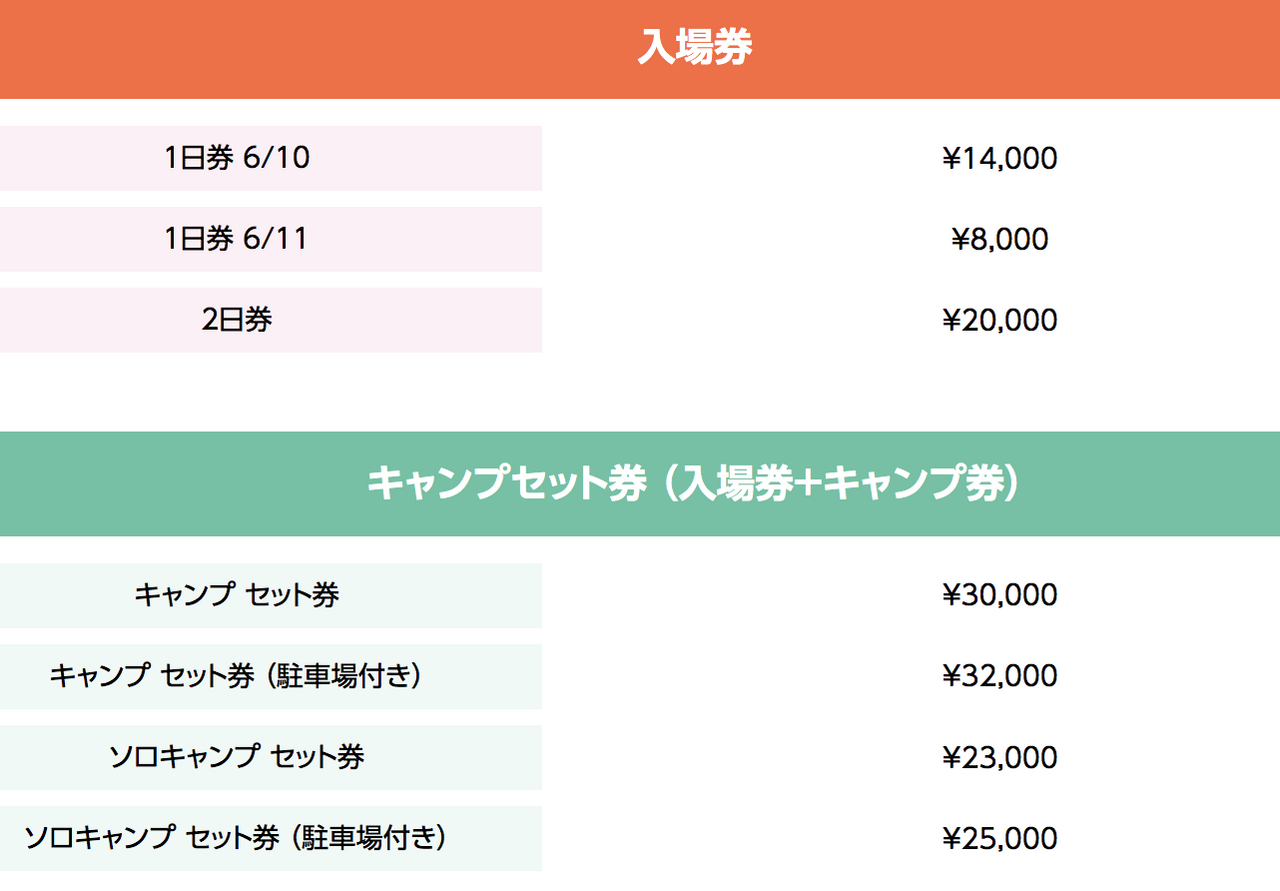Click the 6/10 date text
The width and height of the screenshot is (1280, 891).
coord(276,158)
